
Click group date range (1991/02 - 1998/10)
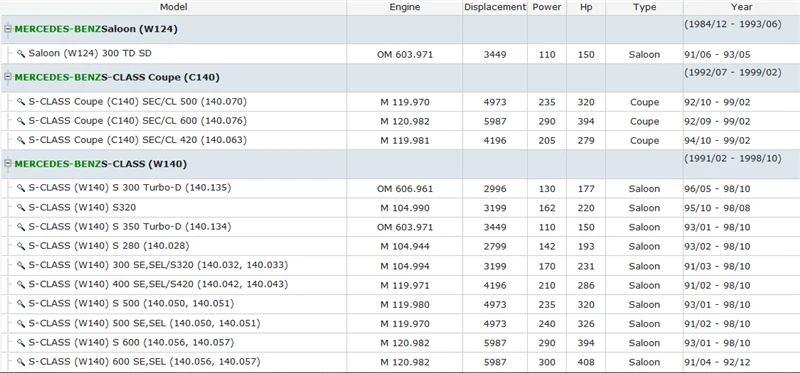[733, 159]
